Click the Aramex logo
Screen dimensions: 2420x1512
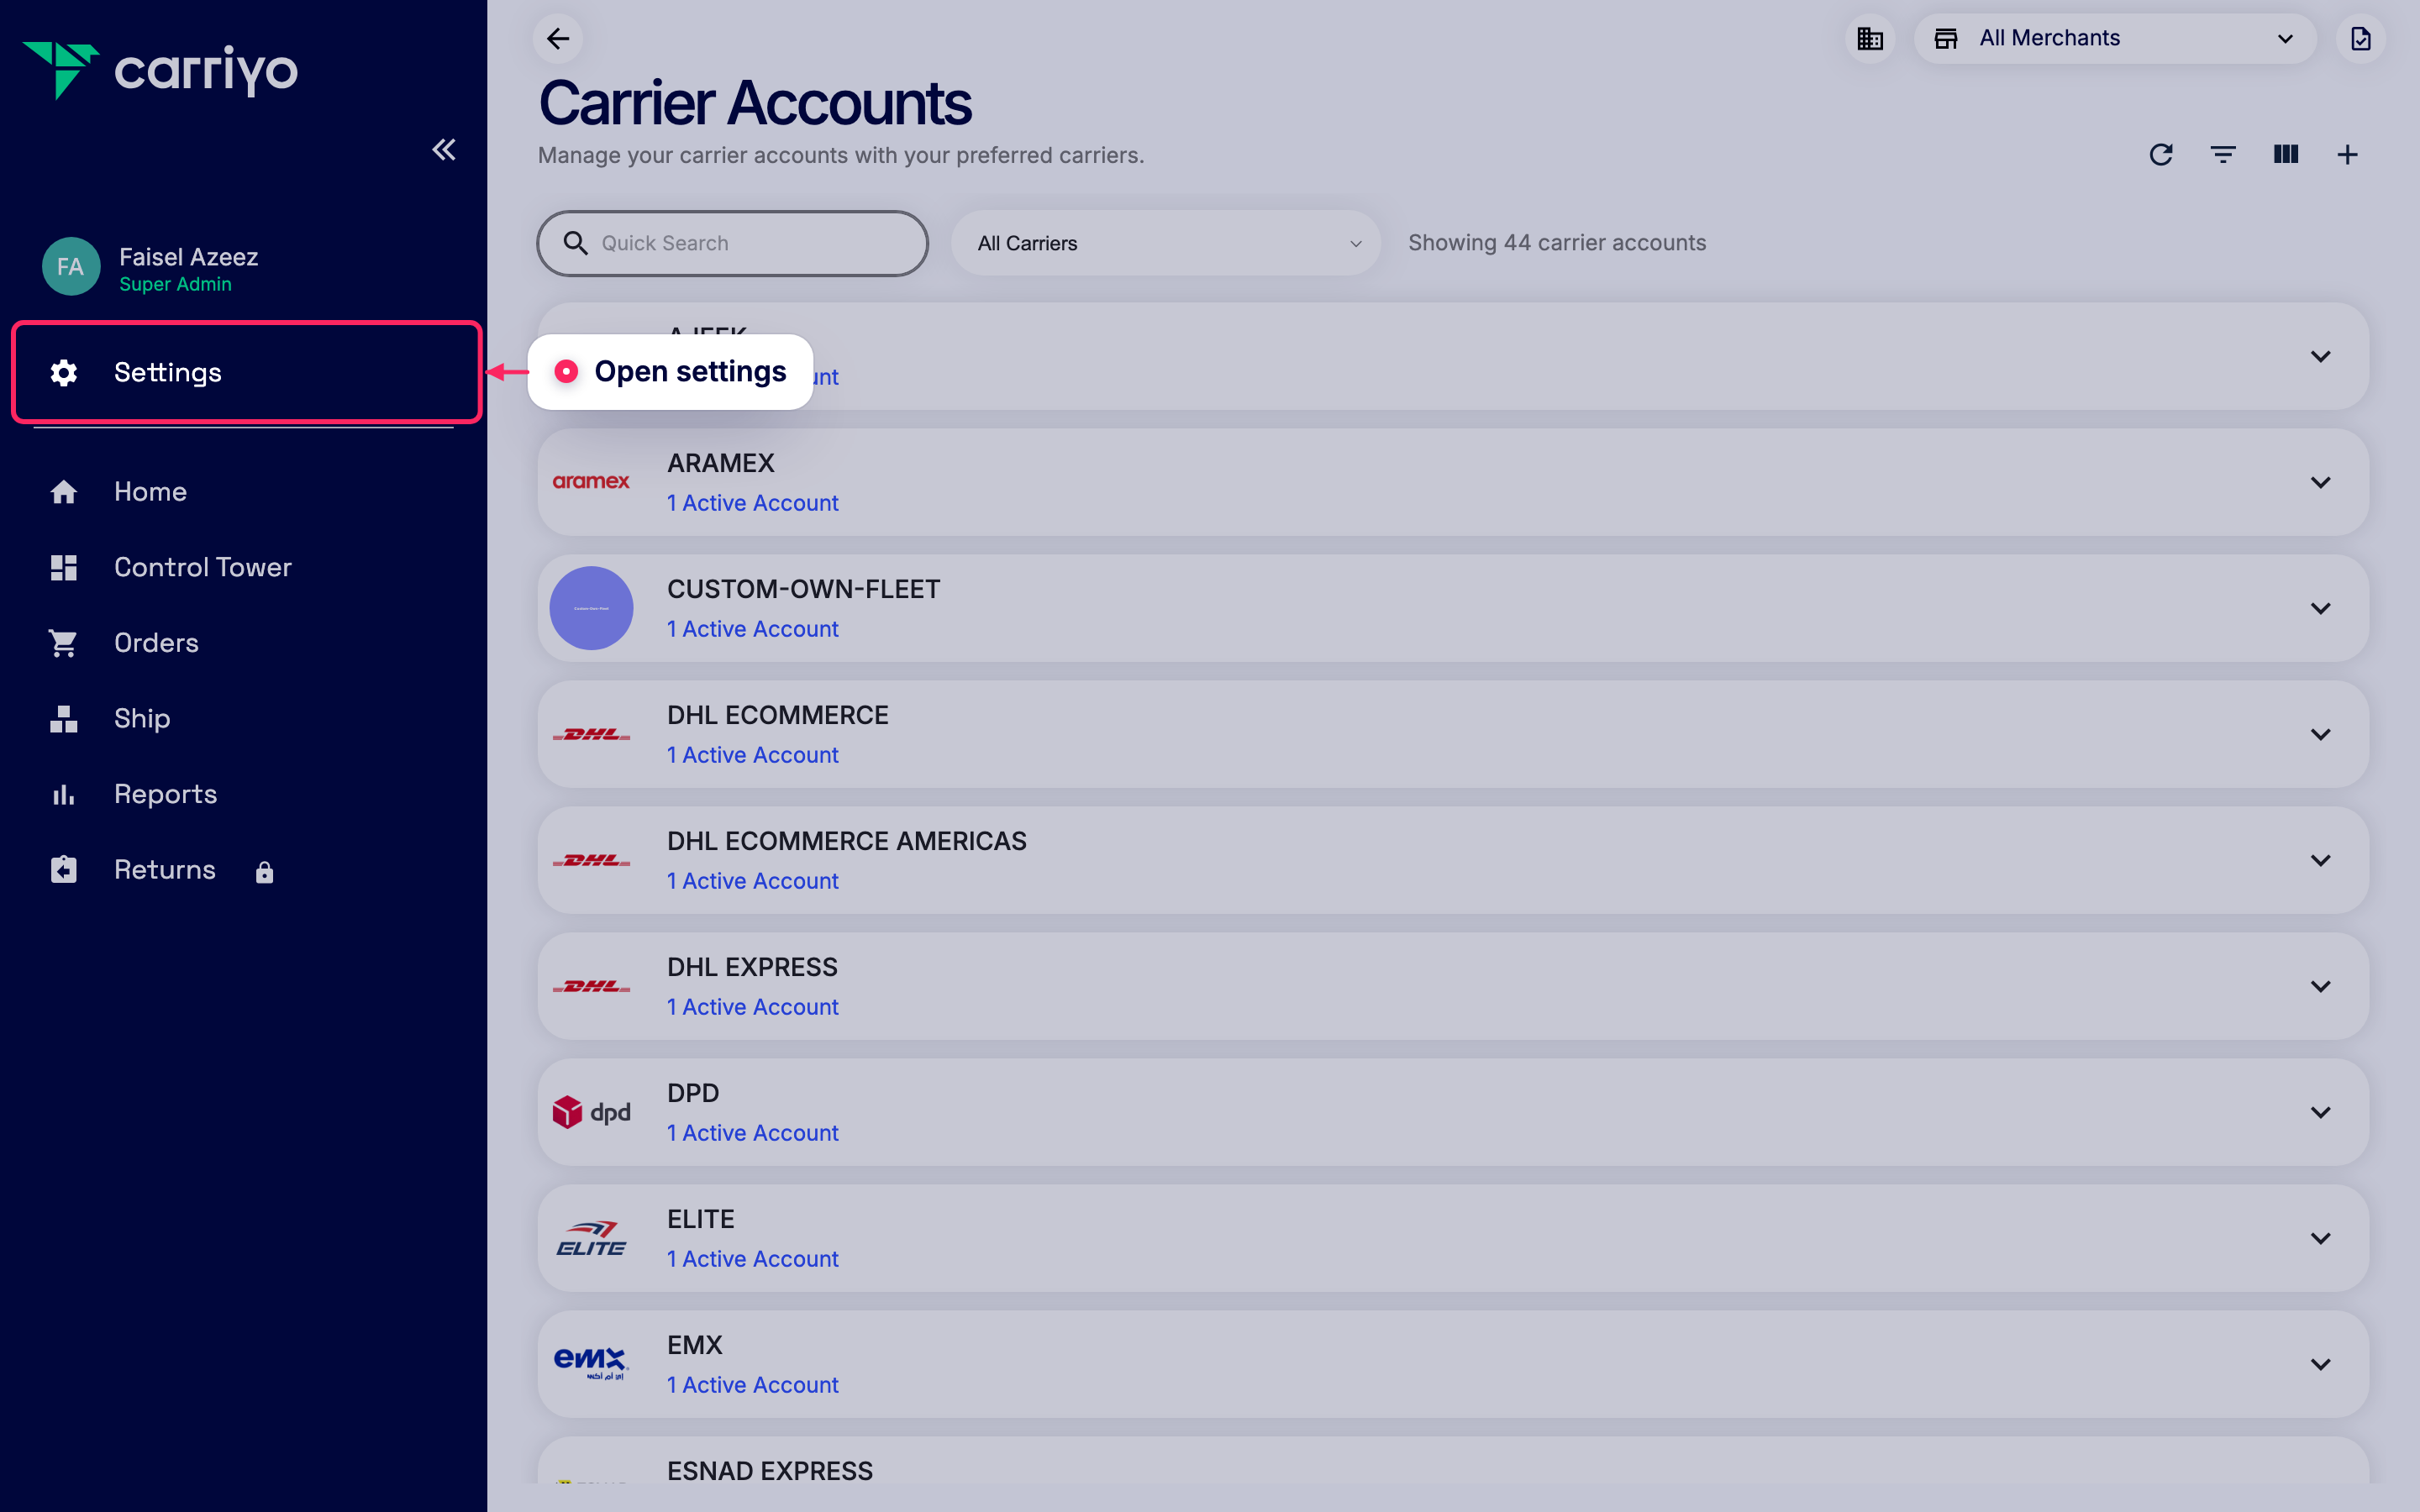[591, 482]
